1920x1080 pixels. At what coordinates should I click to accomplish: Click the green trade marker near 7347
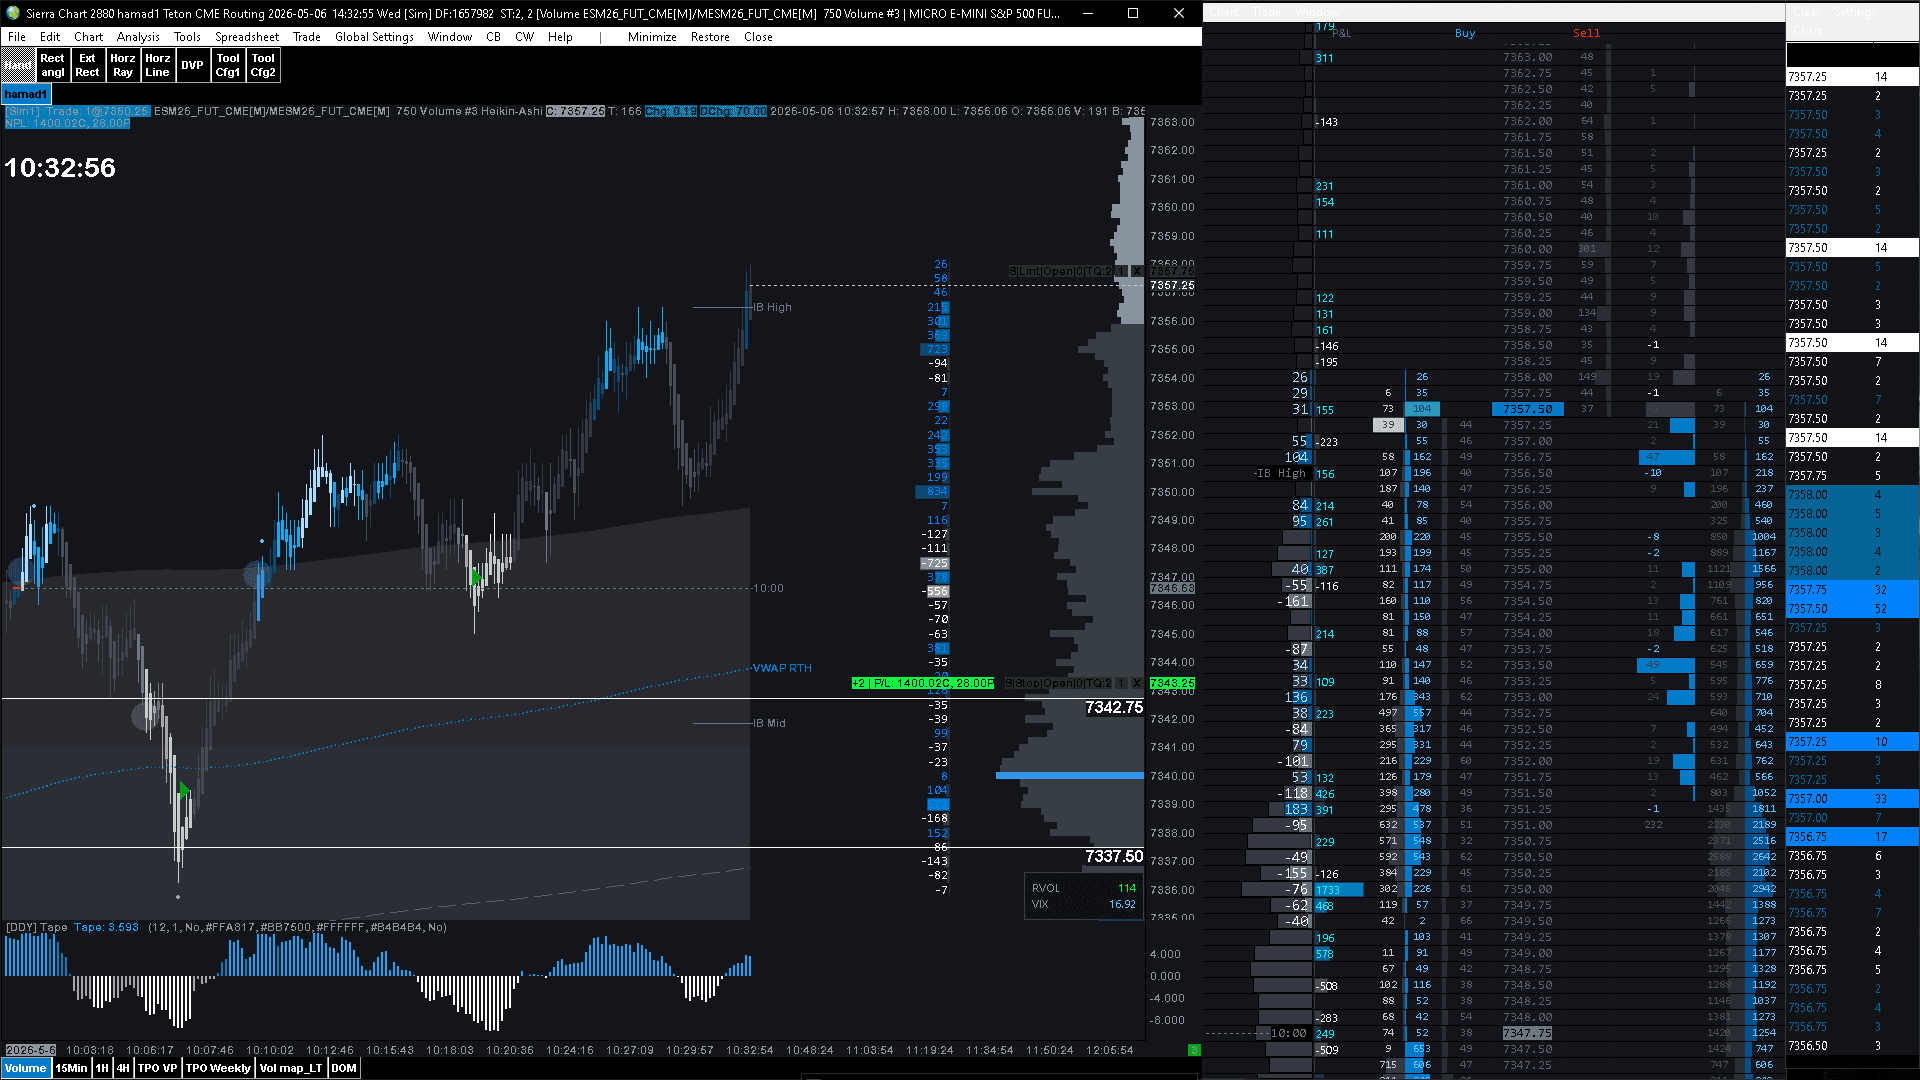(x=476, y=577)
